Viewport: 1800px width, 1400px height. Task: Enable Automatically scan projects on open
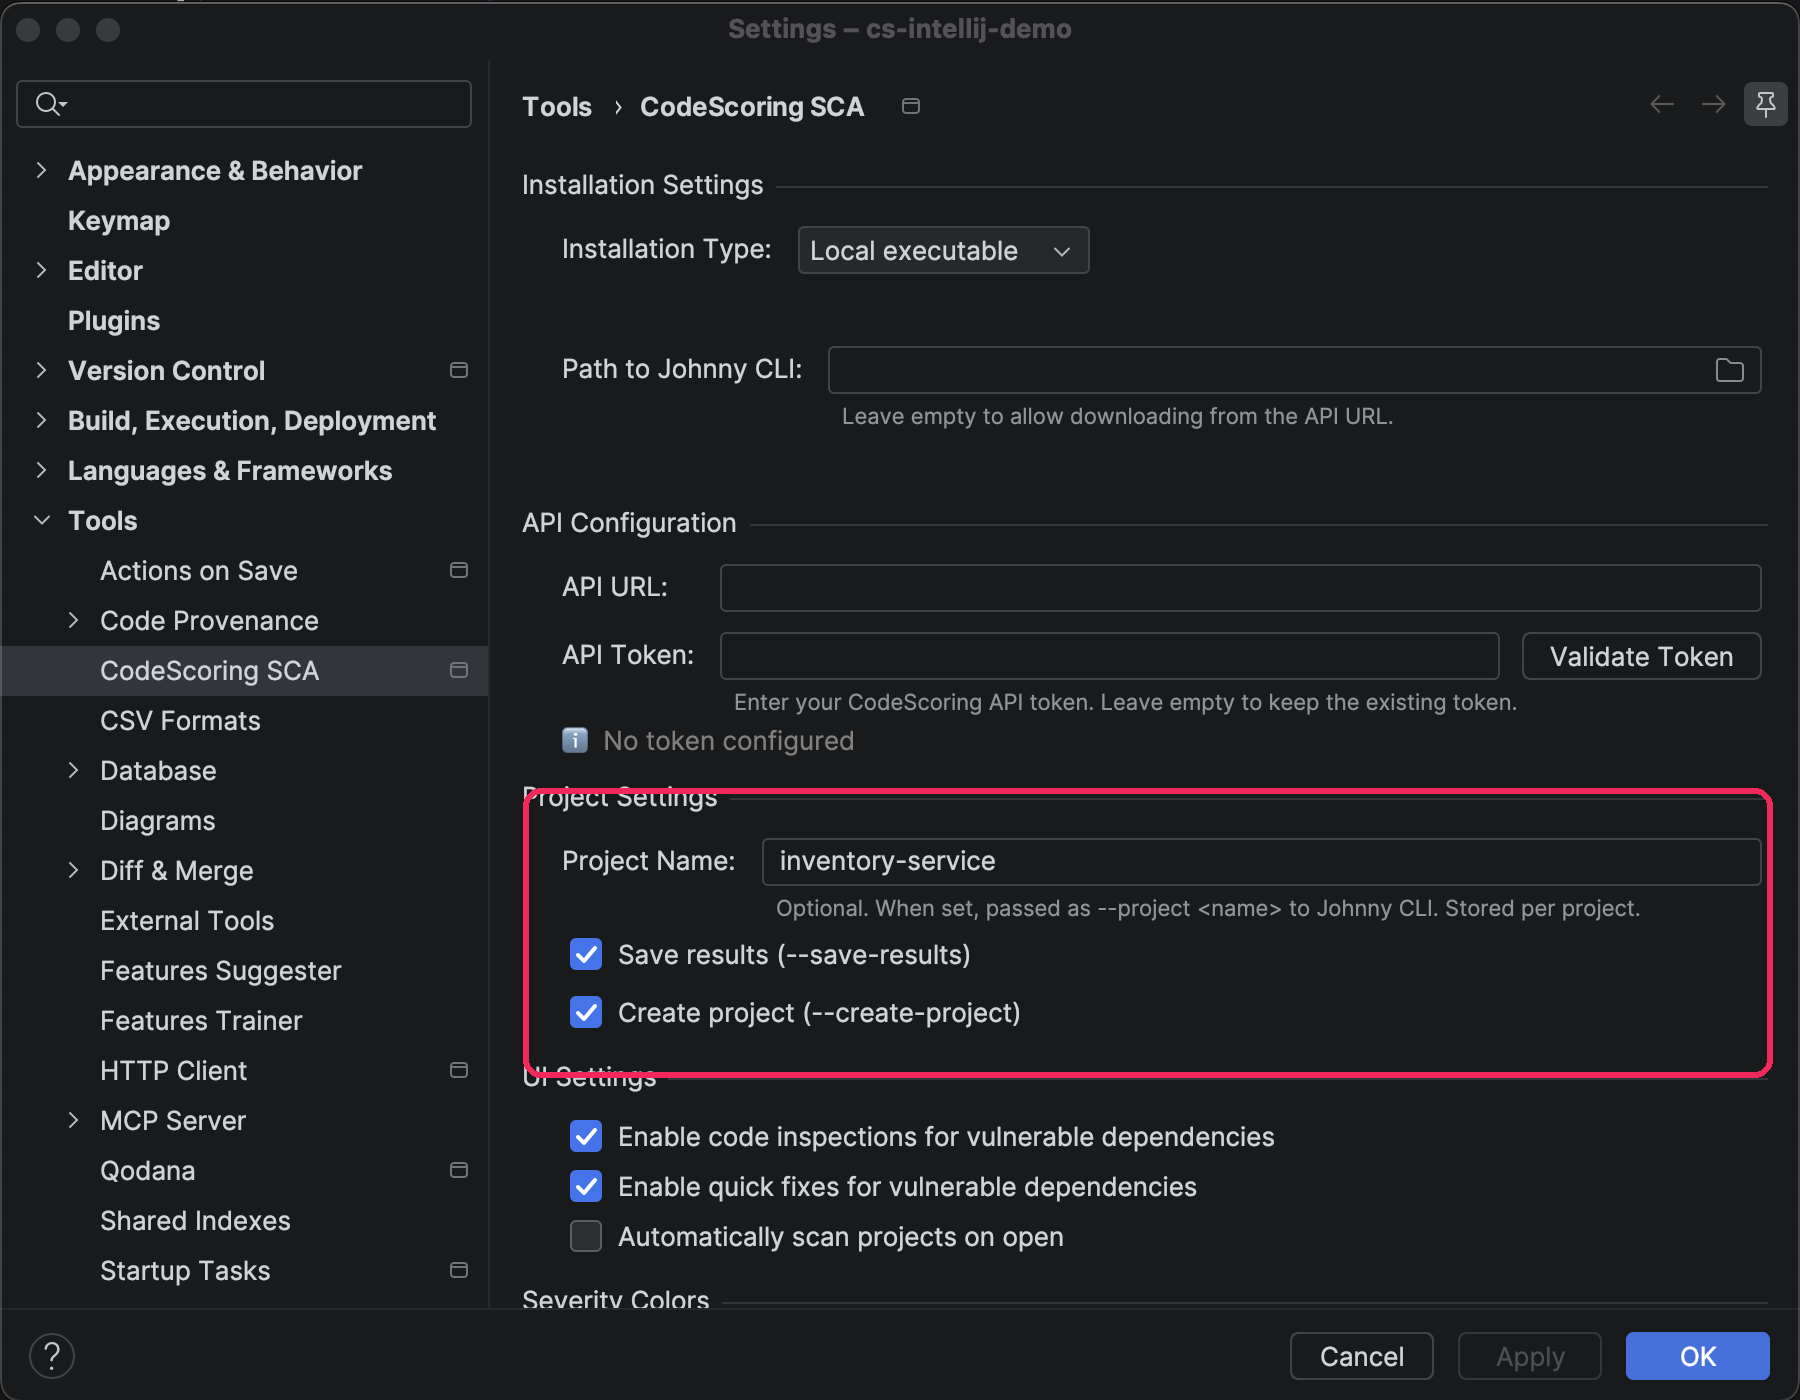pyautogui.click(x=586, y=1236)
